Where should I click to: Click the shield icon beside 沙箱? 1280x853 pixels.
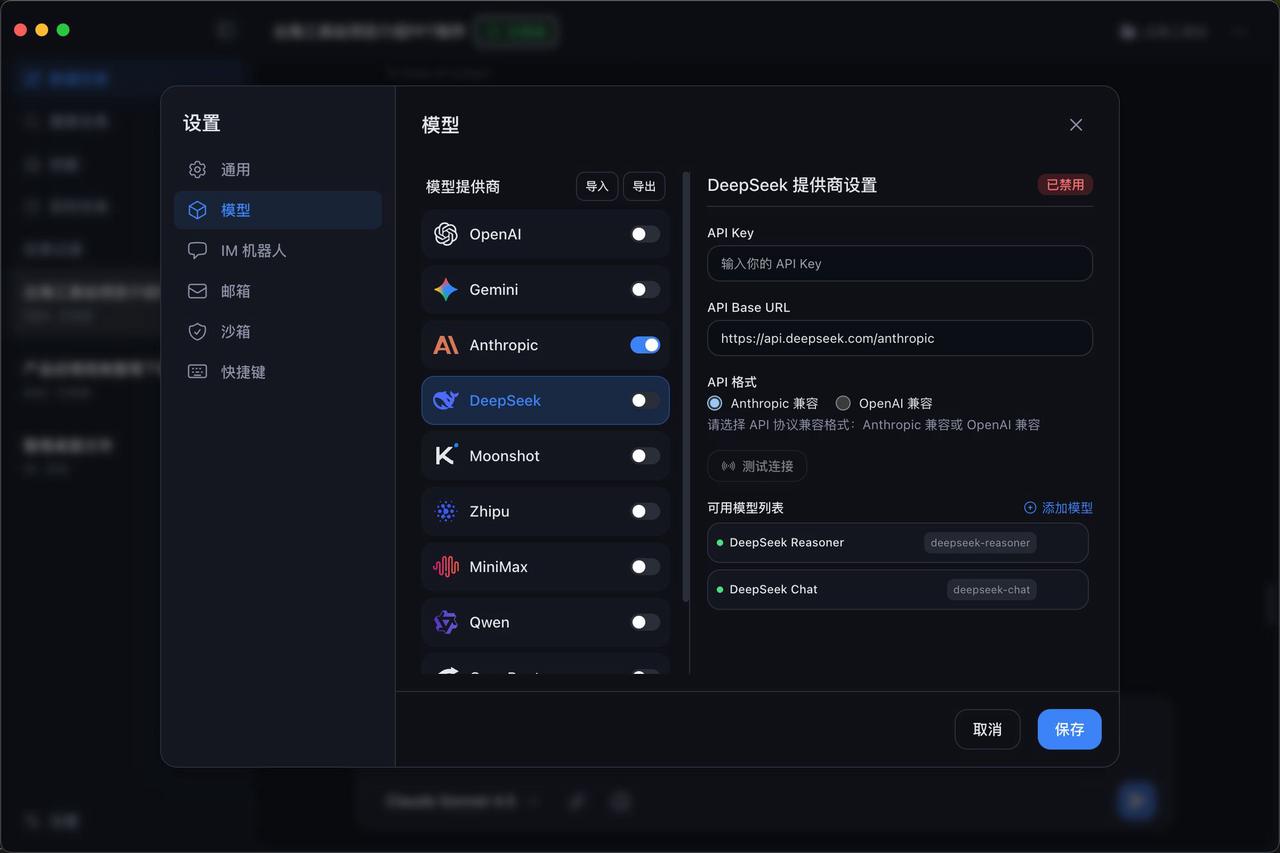click(198, 331)
